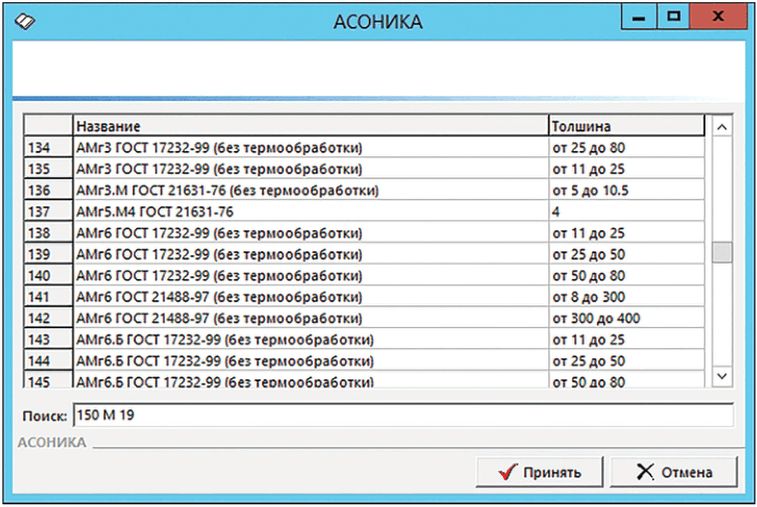Select row 138 АМг6 от 11 до 25
Viewport: 757px width, 507px height.
coord(310,233)
